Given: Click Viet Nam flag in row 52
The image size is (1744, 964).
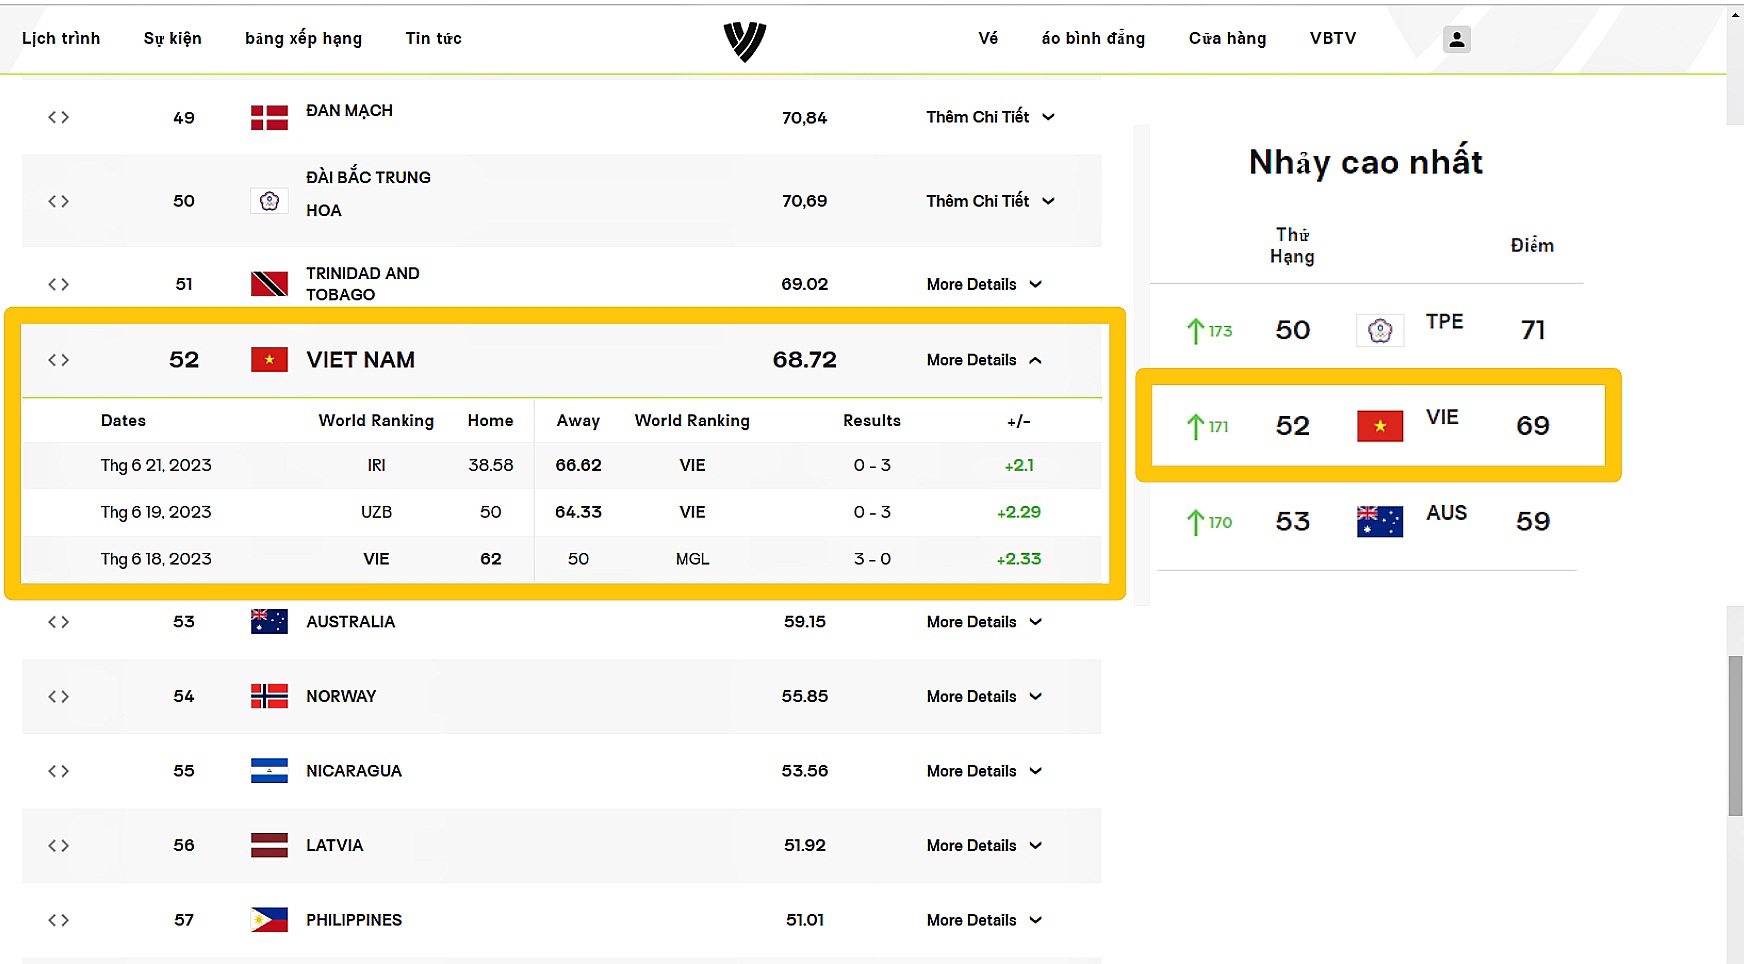Looking at the screenshot, I should pos(269,360).
